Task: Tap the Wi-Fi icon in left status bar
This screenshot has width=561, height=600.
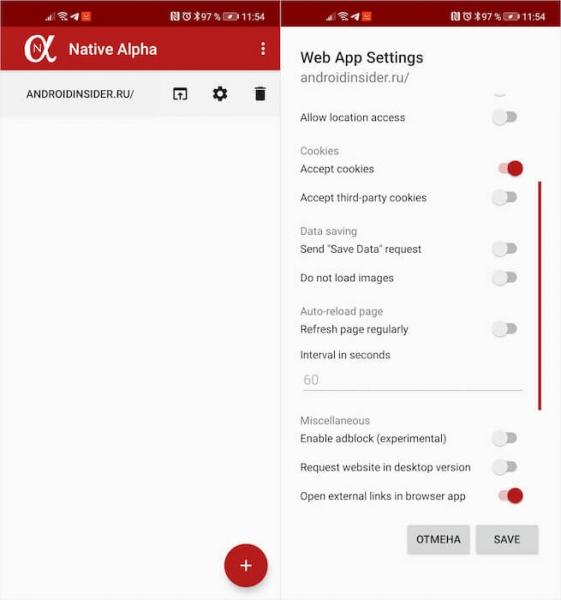Action: [x=63, y=16]
